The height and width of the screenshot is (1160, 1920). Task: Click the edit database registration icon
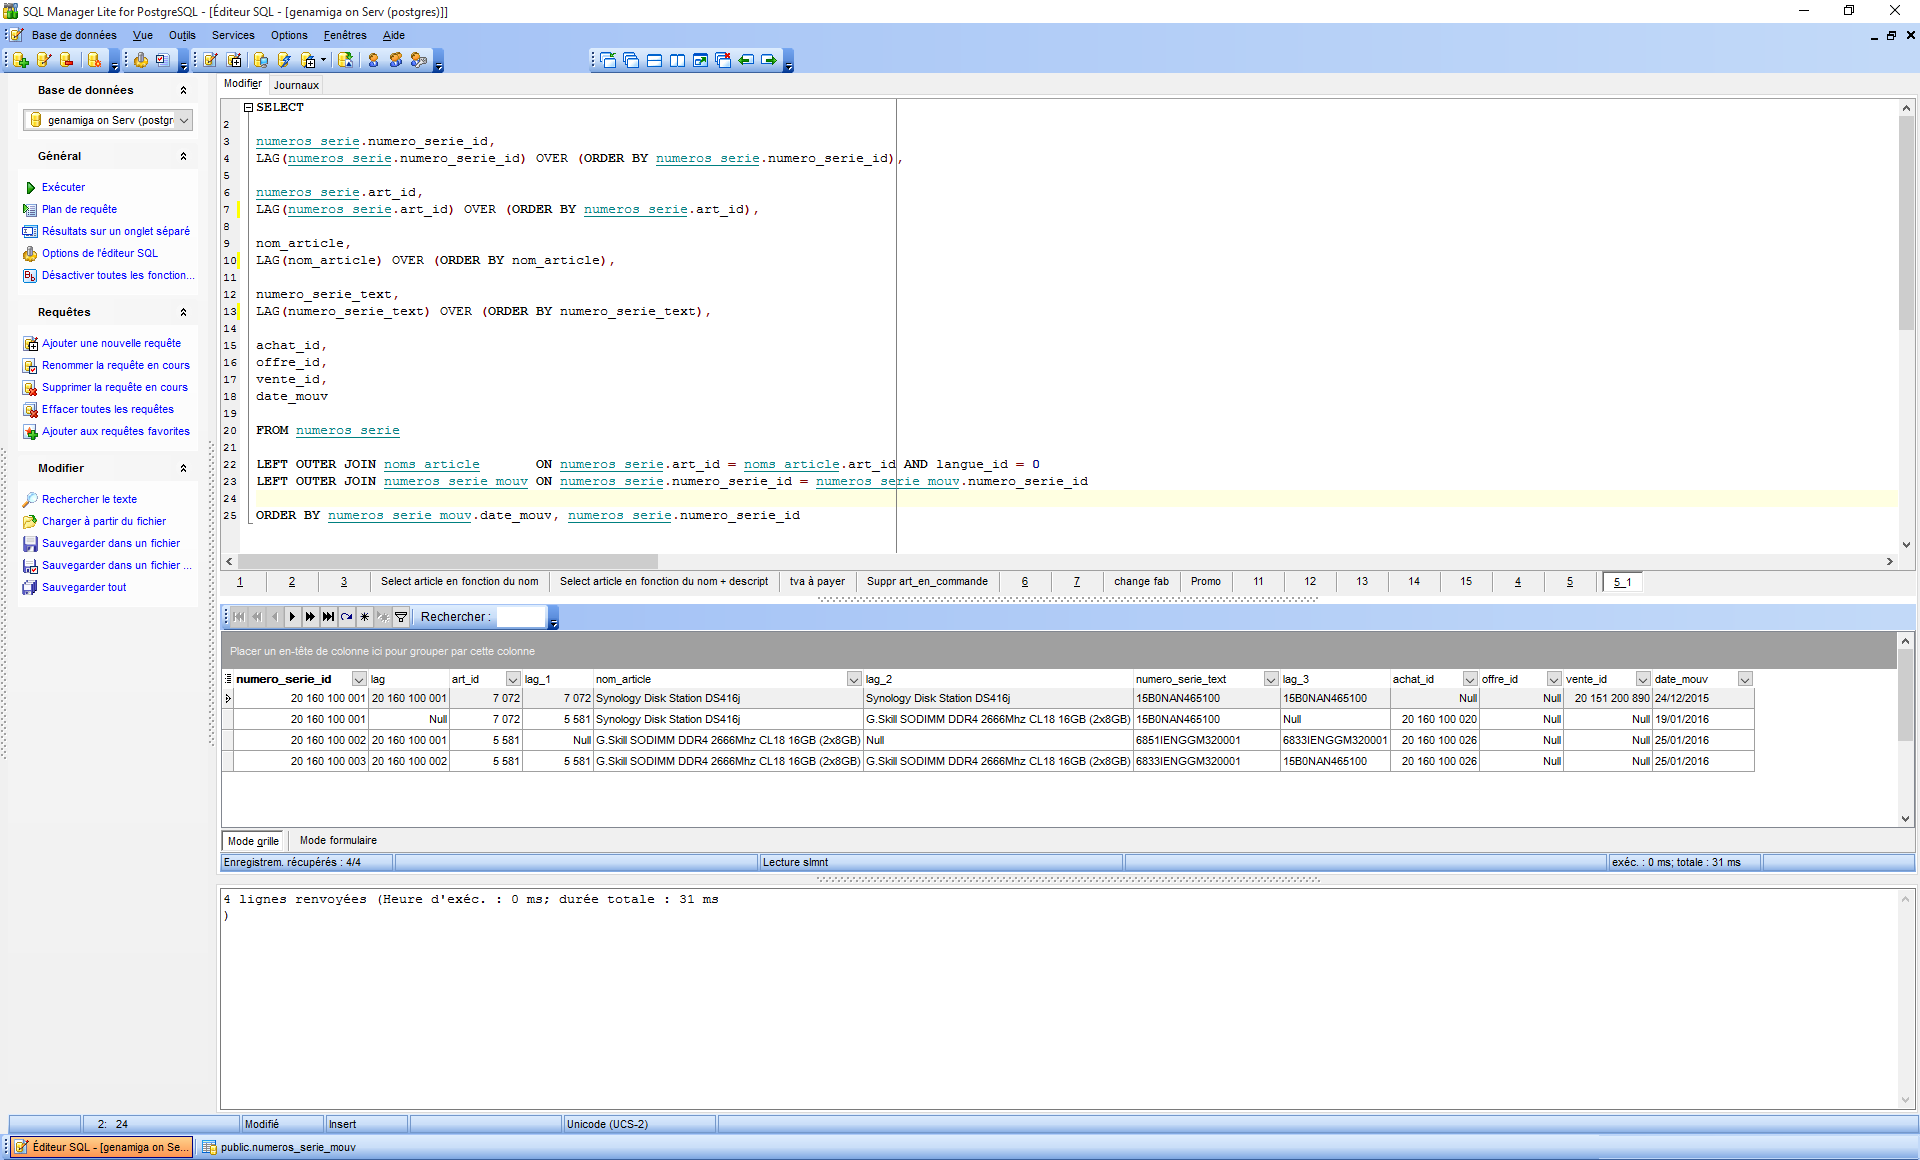tap(44, 60)
